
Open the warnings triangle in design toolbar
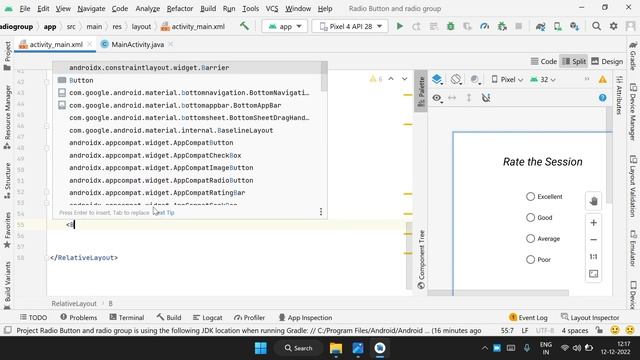tap(602, 80)
